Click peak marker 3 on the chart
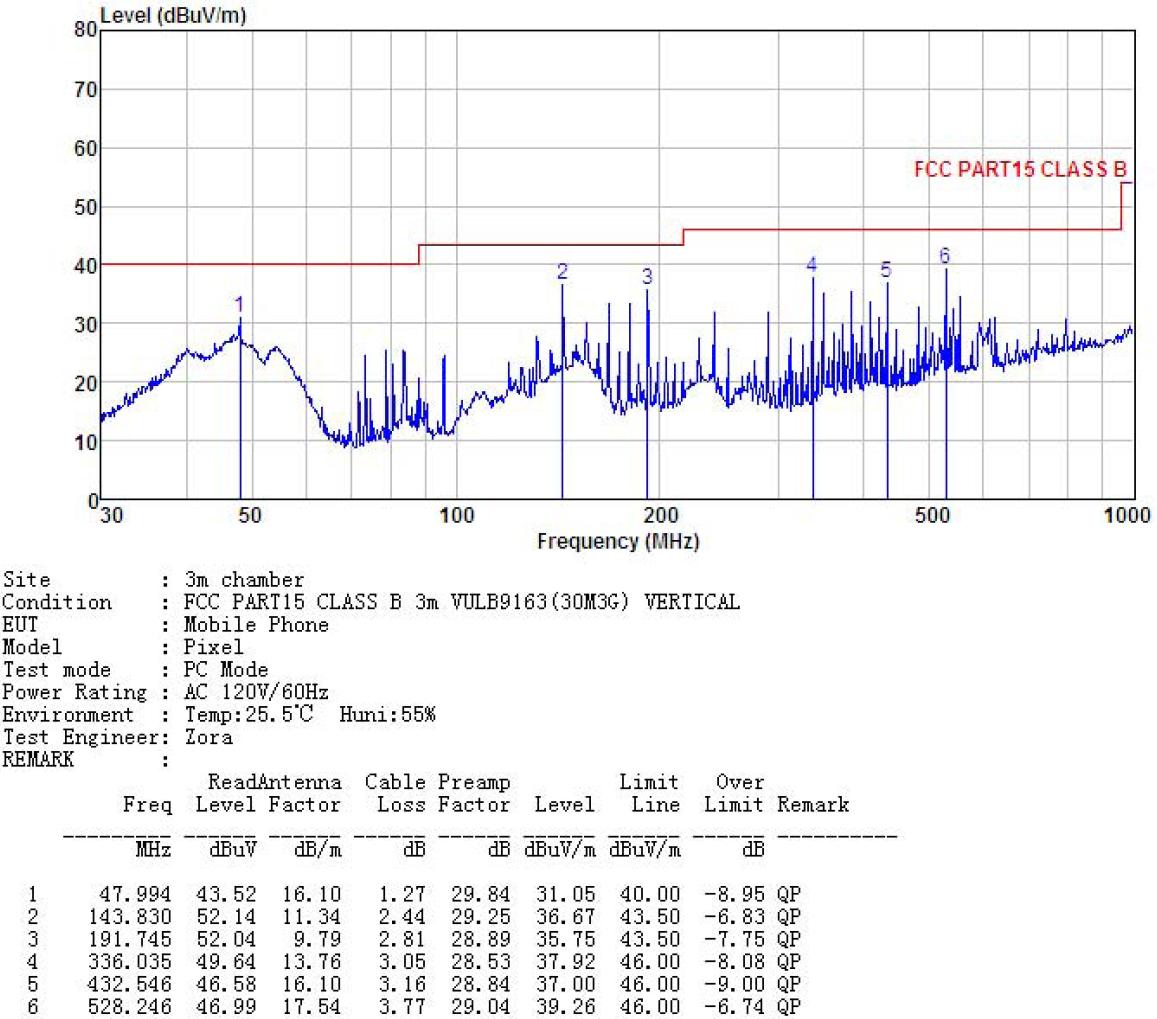The height and width of the screenshot is (1019, 1157). tap(647, 276)
